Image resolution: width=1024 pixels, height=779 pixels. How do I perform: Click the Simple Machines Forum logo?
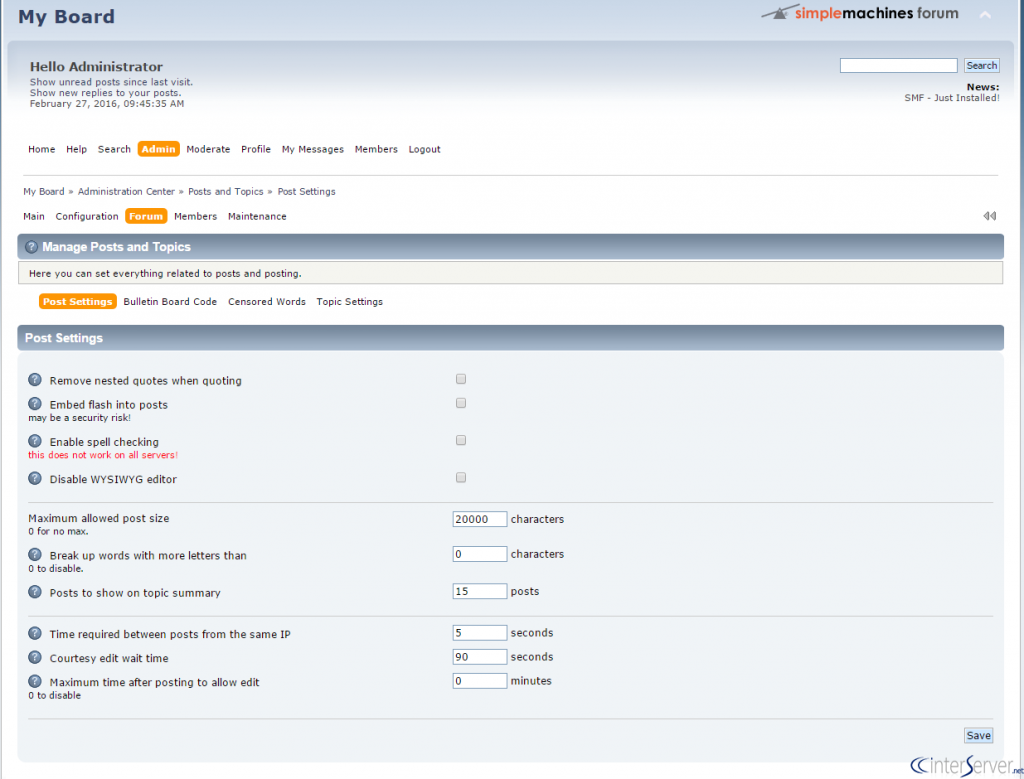[860, 13]
